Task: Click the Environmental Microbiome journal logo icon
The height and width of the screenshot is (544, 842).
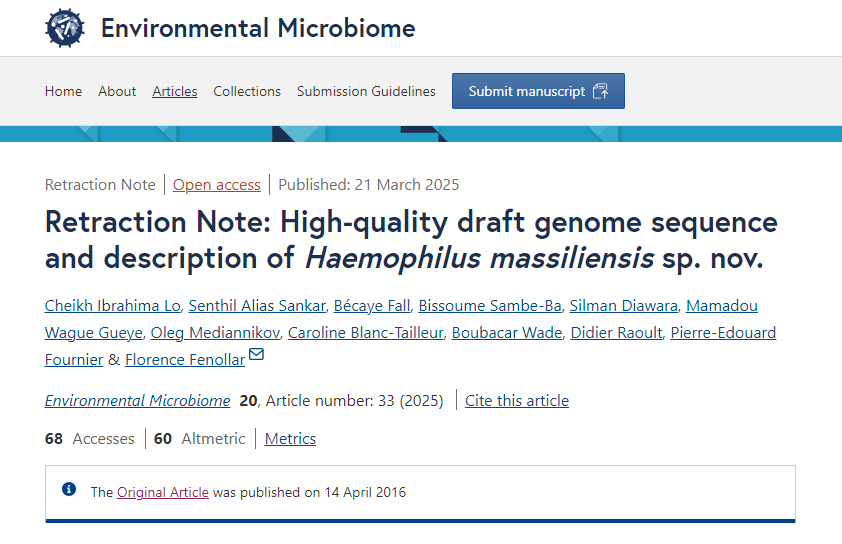Action: coord(64,28)
